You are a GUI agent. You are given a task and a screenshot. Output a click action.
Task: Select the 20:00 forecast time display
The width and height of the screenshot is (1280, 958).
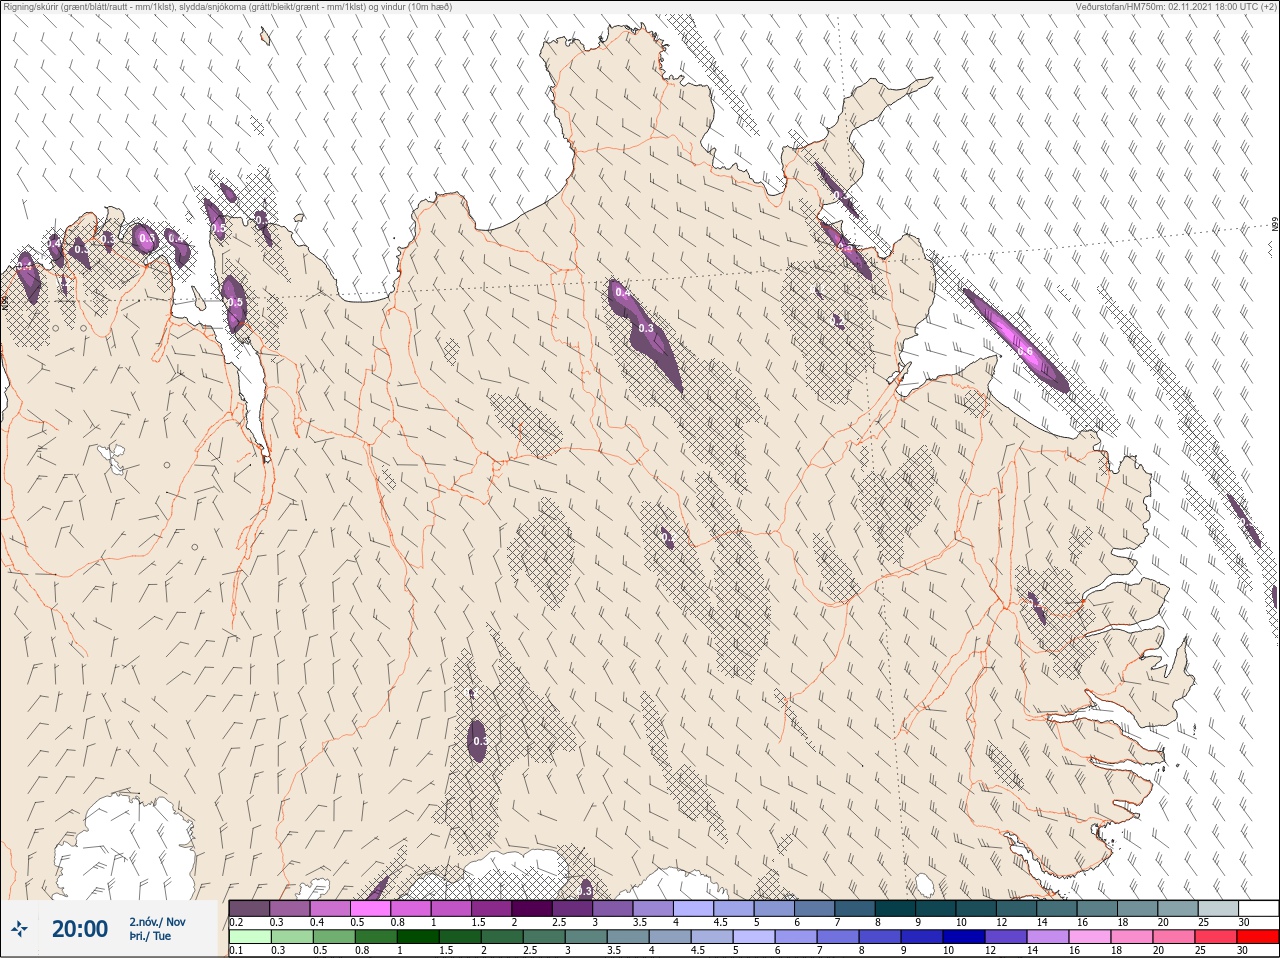pyautogui.click(x=80, y=929)
